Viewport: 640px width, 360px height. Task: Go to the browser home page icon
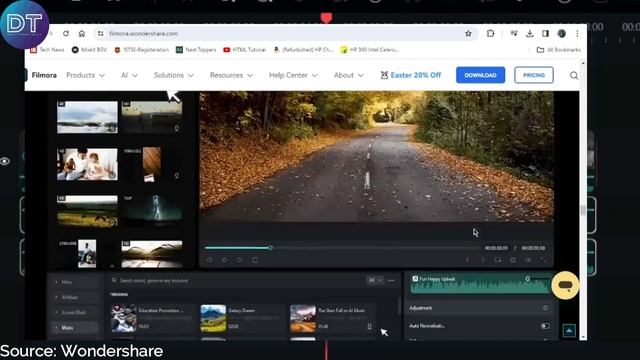(82, 33)
